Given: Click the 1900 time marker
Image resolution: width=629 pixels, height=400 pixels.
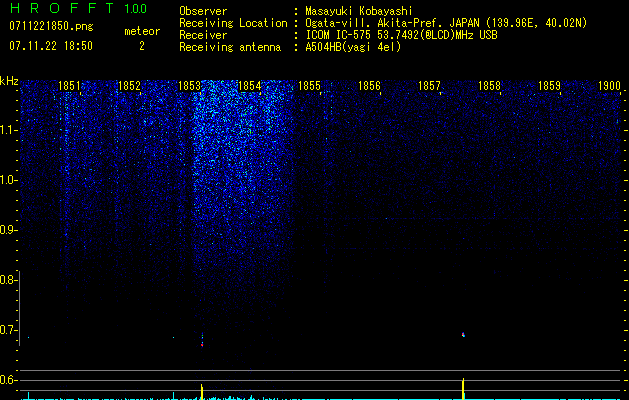Looking at the screenshot, I should (609, 86).
